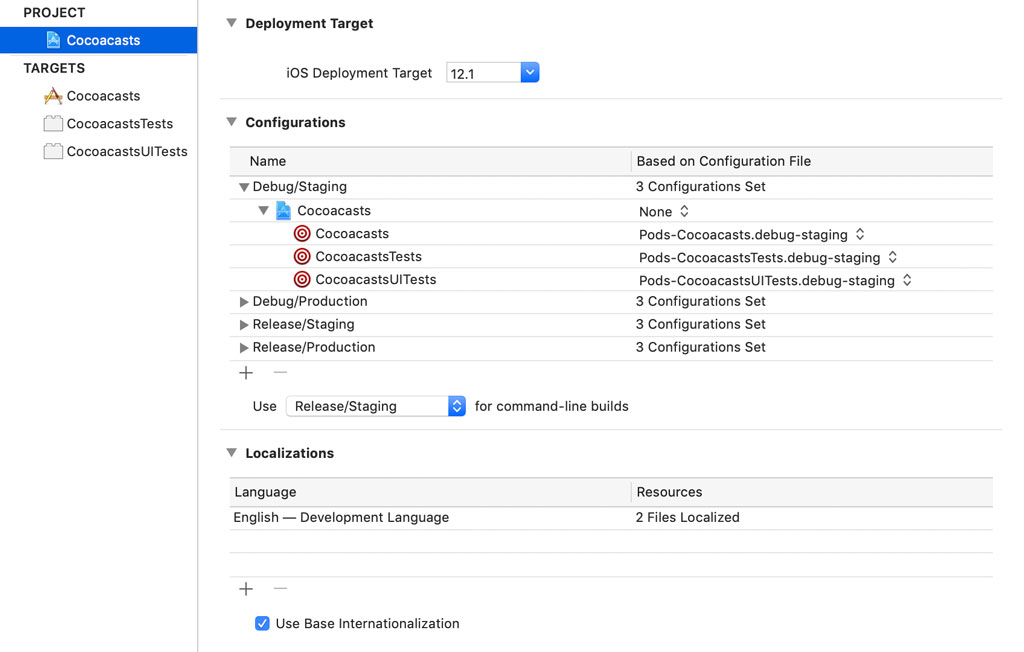Add a new configuration with the plus button
1024x652 pixels.
246,372
